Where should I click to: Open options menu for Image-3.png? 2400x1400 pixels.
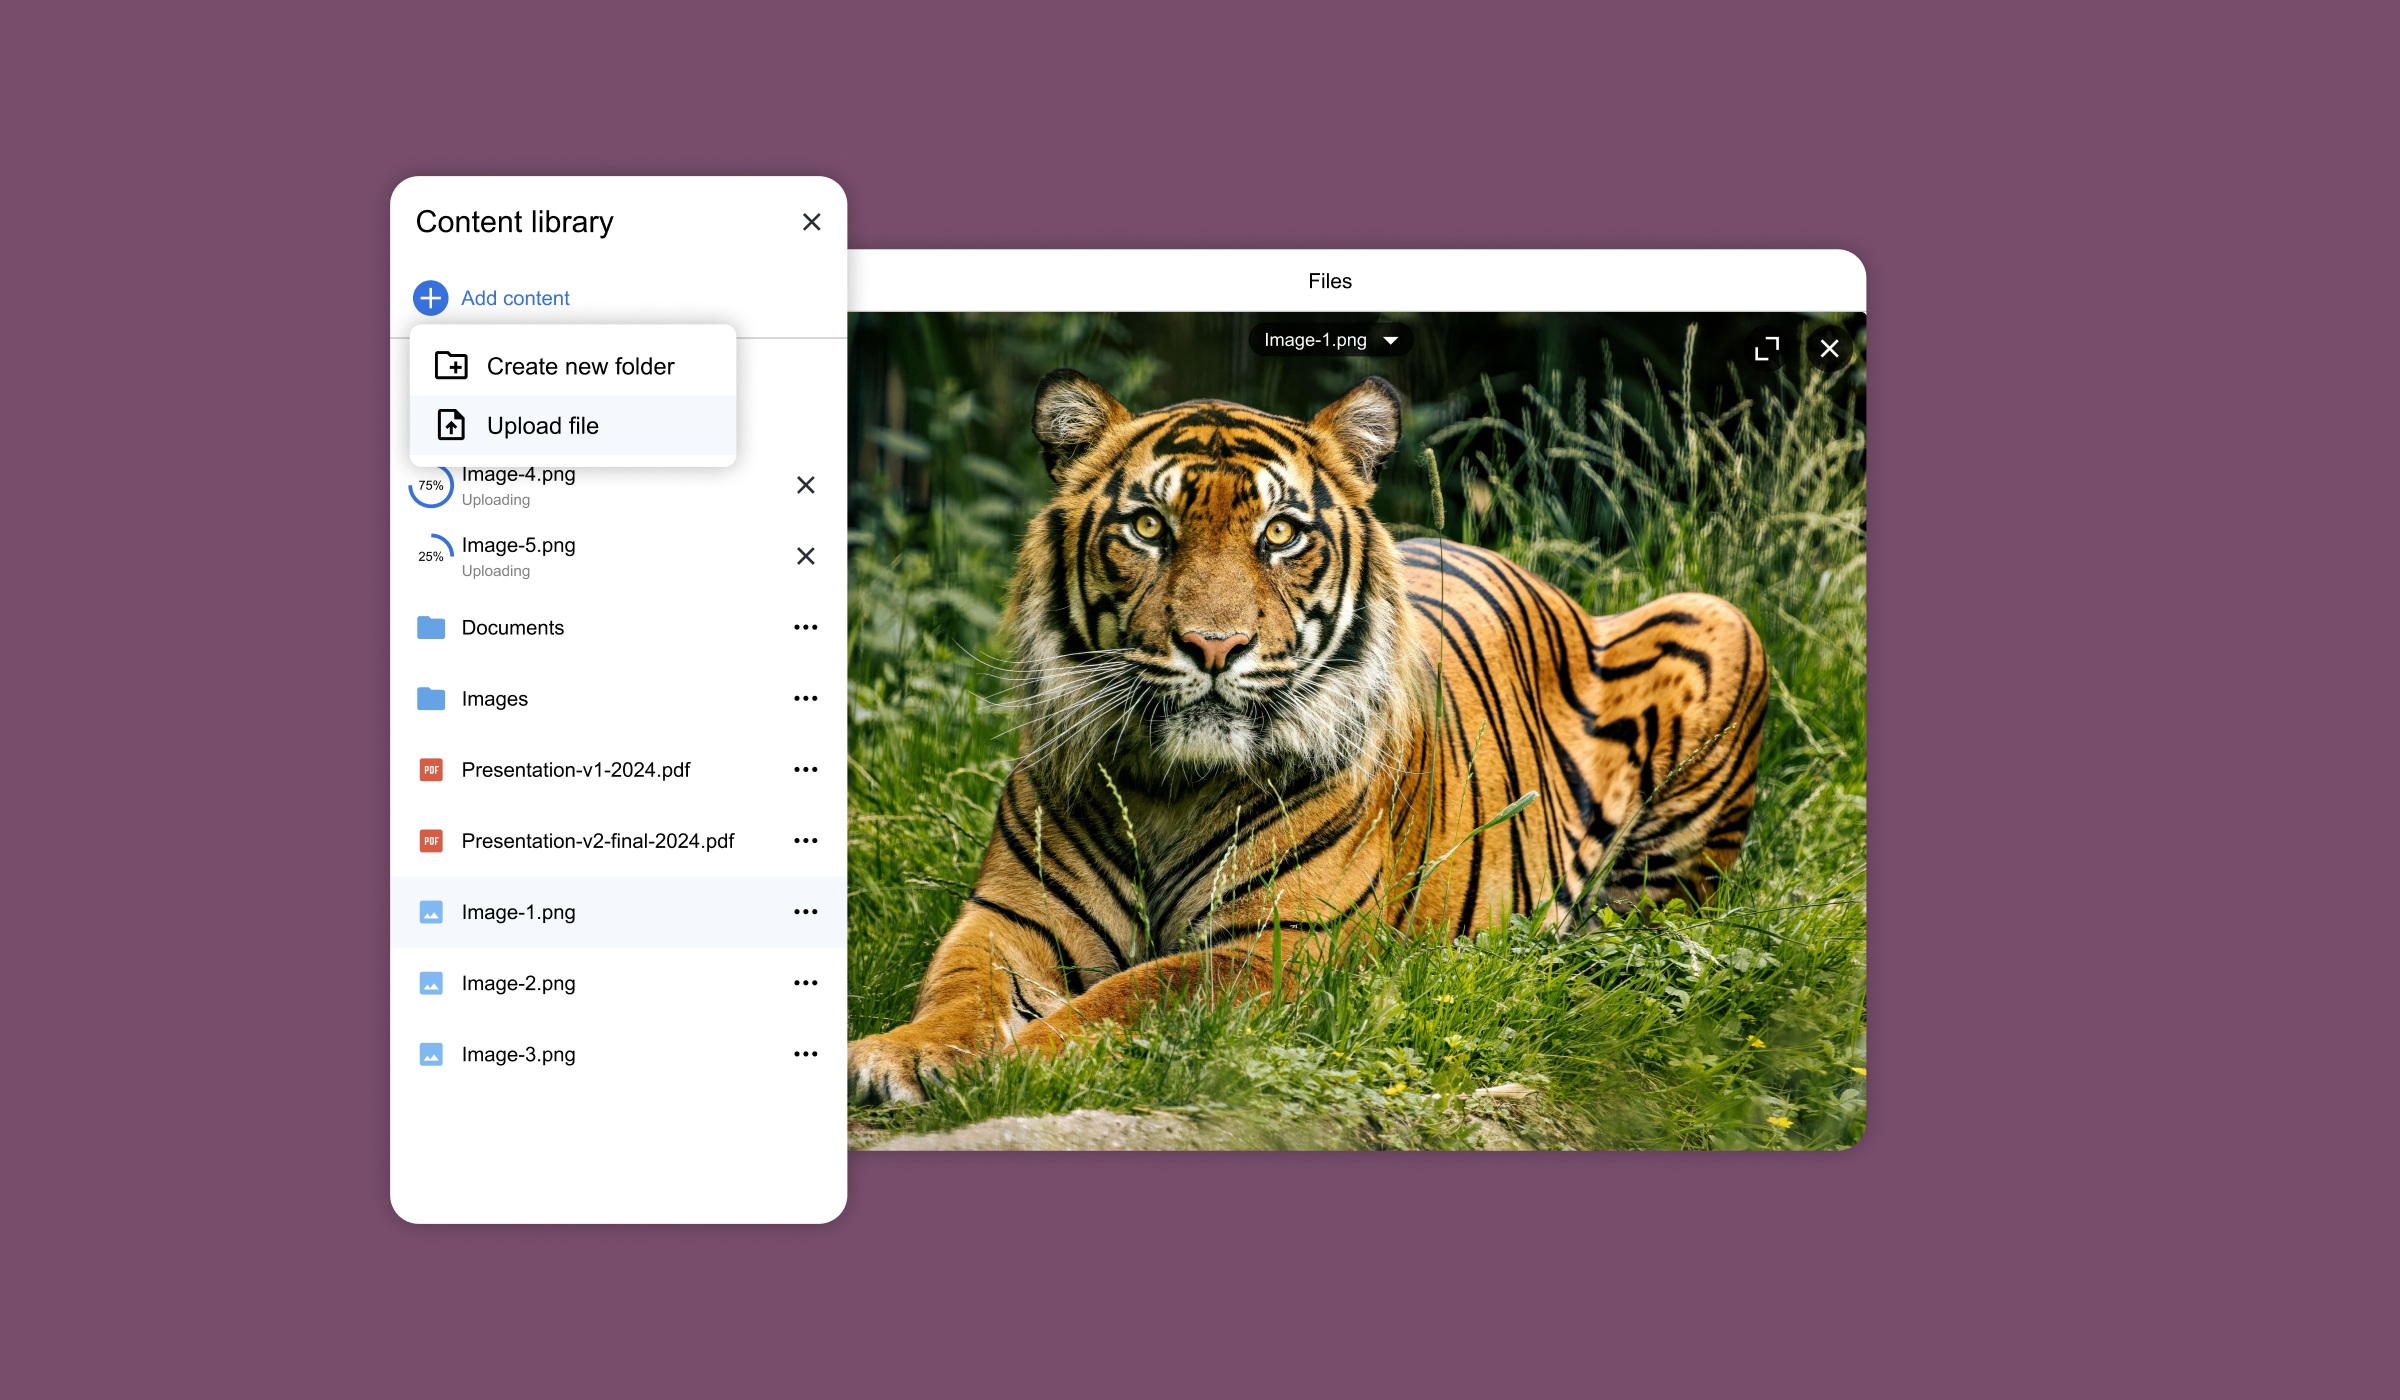[805, 1054]
